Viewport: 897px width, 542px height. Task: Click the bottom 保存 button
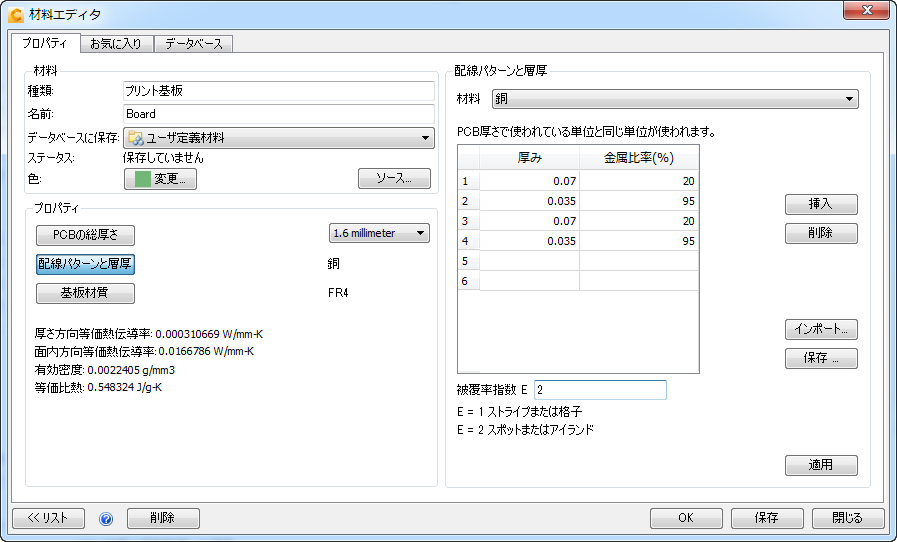point(767,518)
